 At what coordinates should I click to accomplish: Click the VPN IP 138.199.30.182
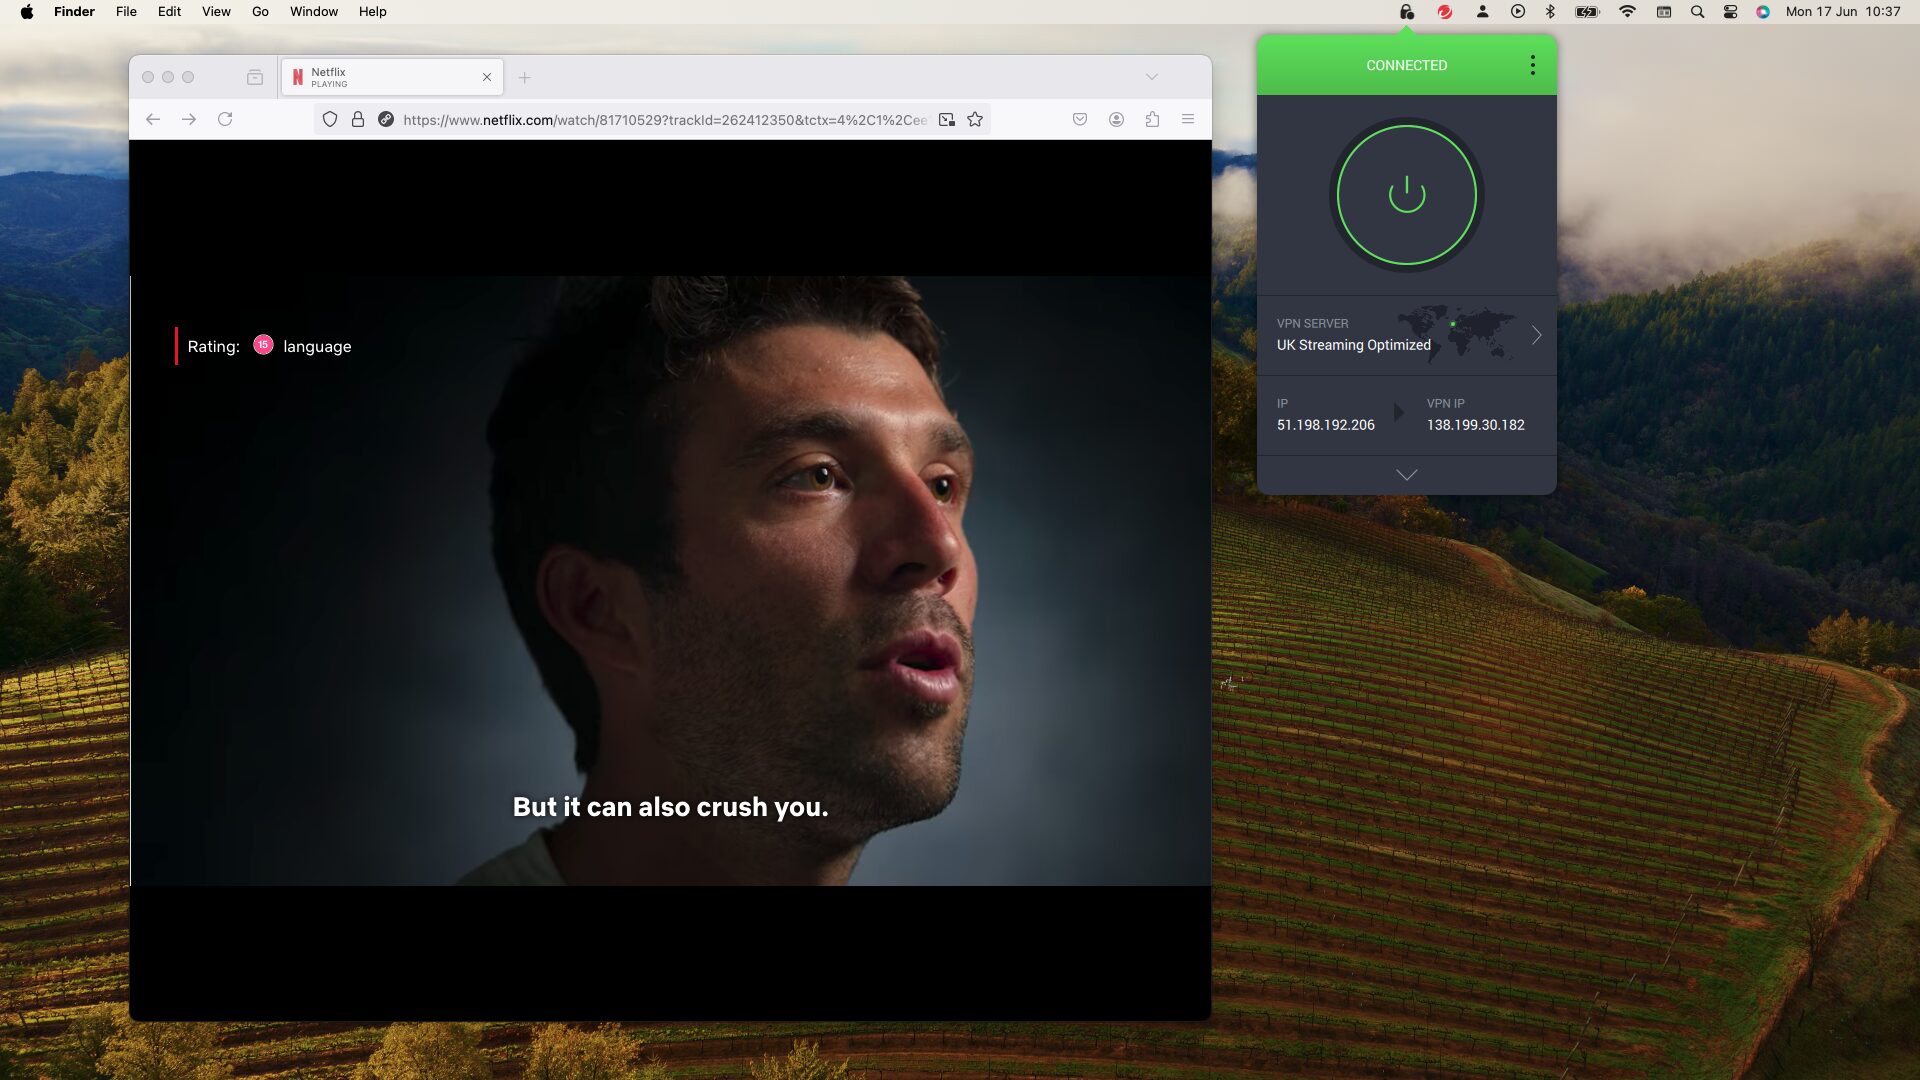click(1475, 425)
